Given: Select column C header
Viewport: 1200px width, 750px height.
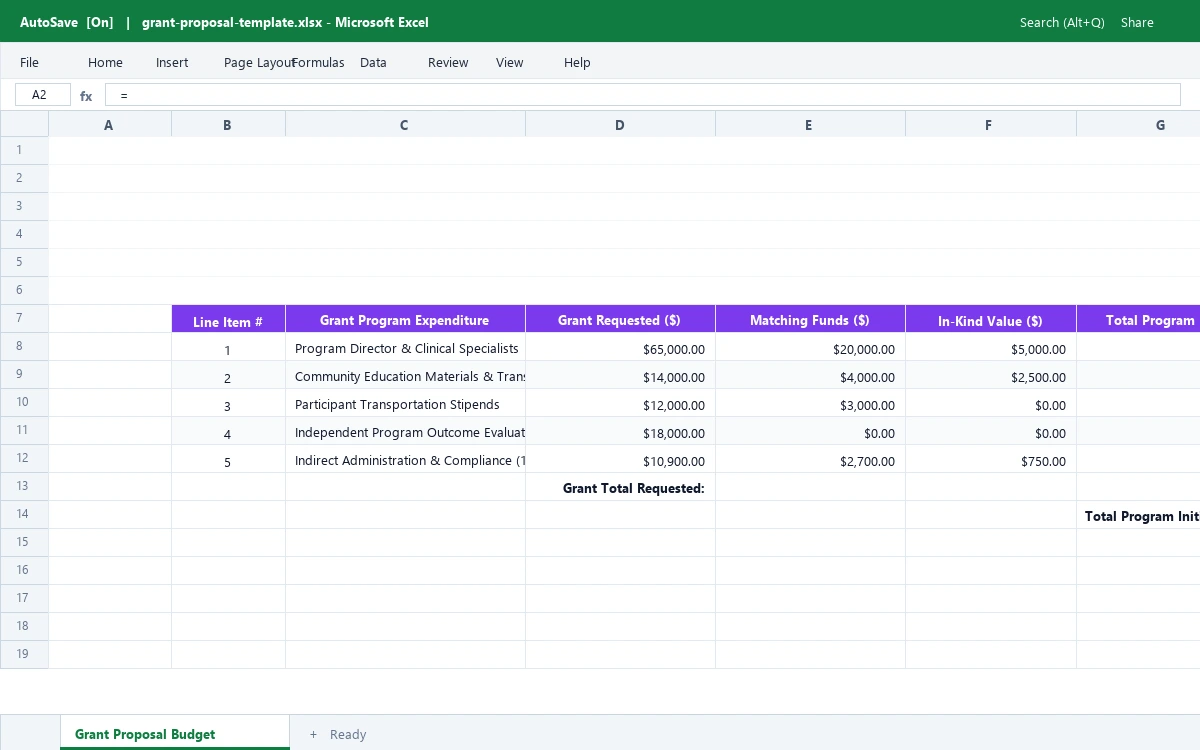Looking at the screenshot, I should (405, 125).
